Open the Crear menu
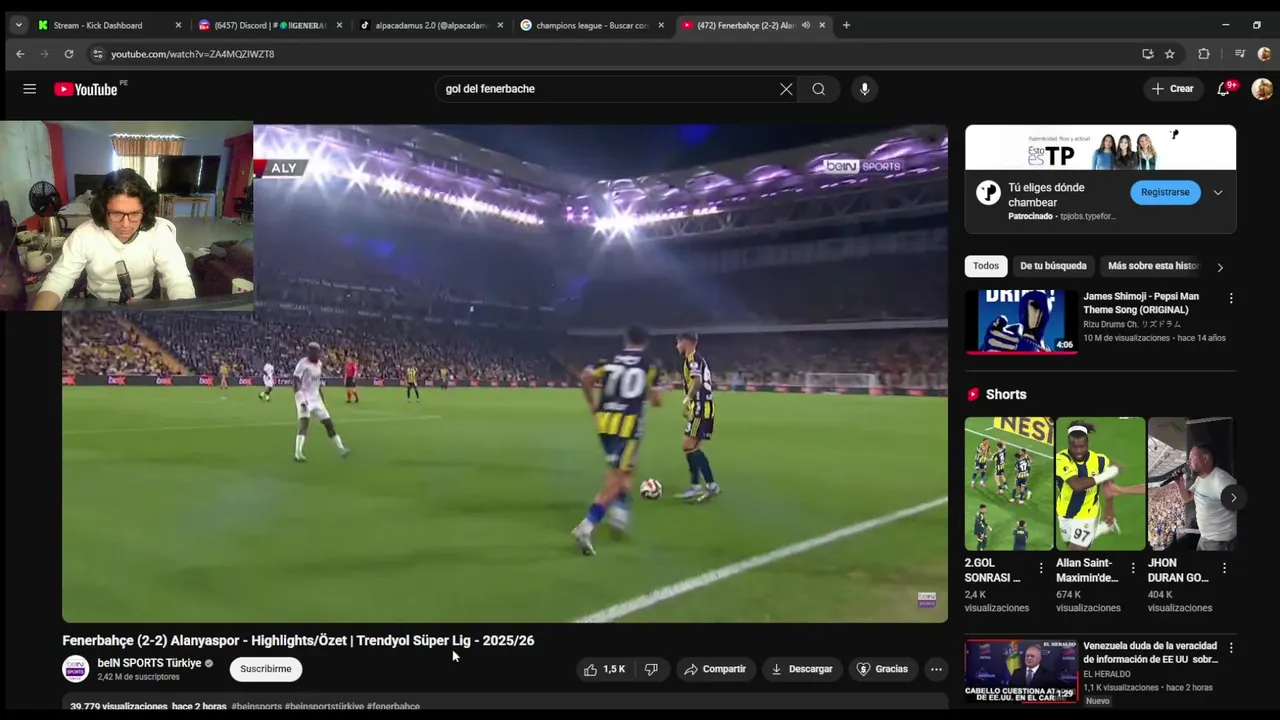 tap(1173, 89)
